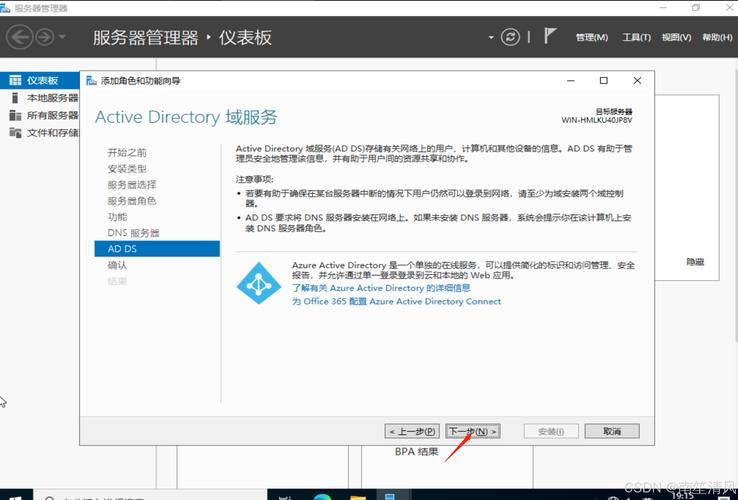Go to the 服务器角色 wizard step
The image size is (738, 500).
[x=132, y=201]
